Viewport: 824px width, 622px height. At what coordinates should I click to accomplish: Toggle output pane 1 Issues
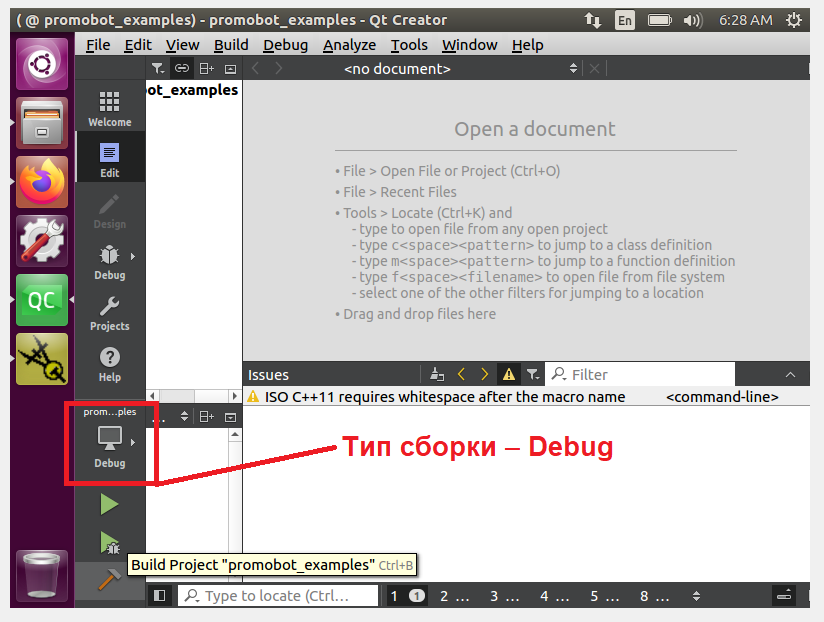point(407,596)
